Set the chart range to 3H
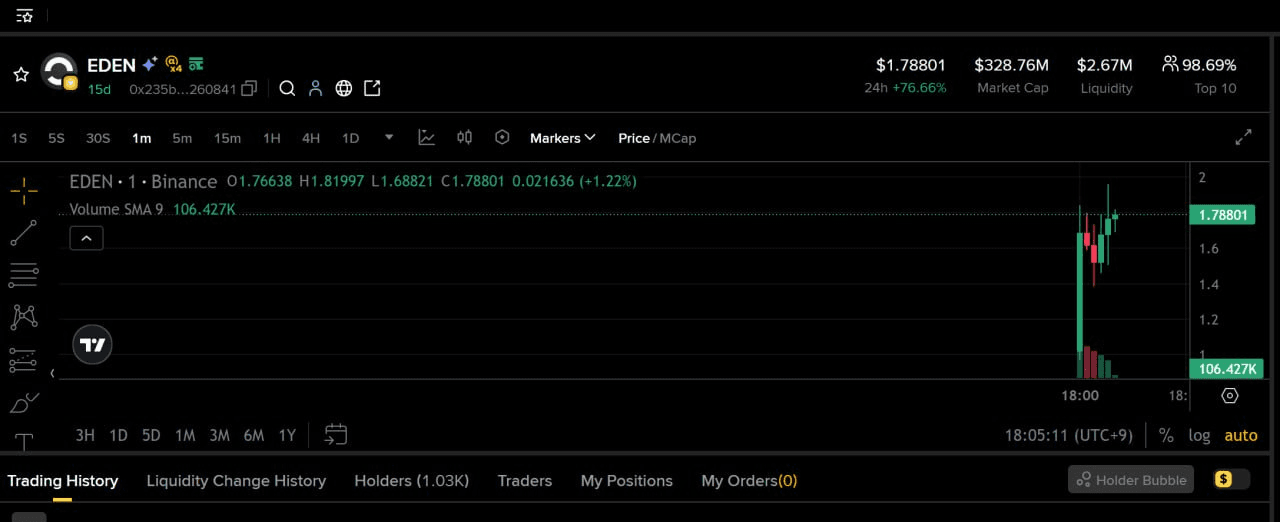The image size is (1280, 522). [x=85, y=435]
